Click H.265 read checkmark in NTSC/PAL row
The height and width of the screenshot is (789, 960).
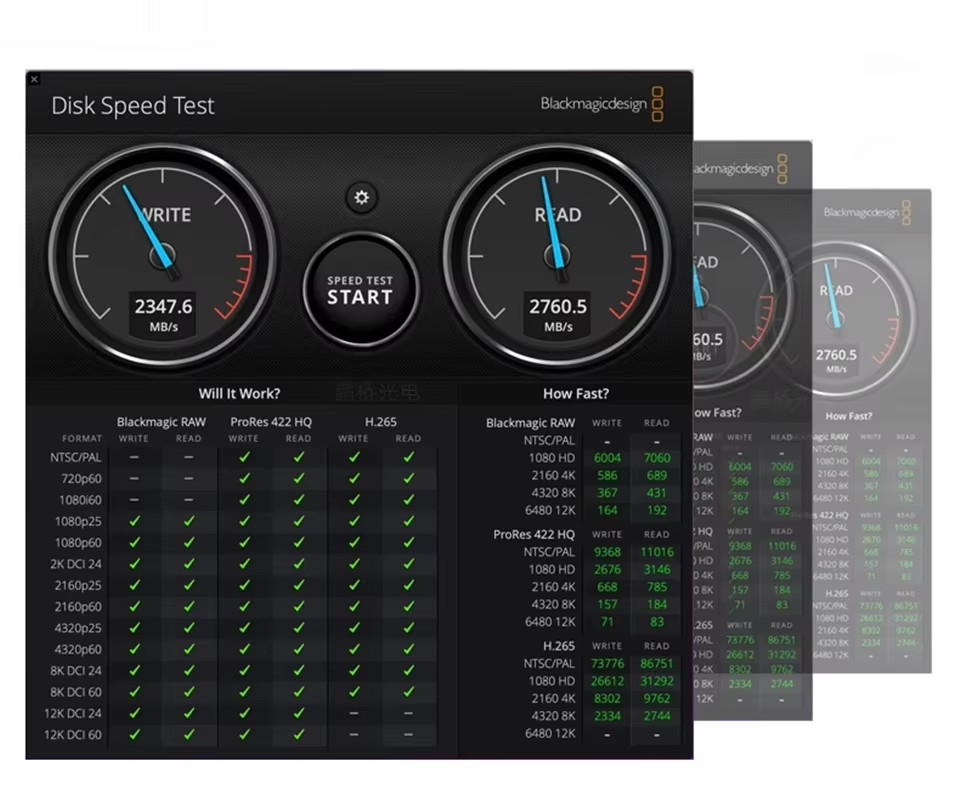pos(408,457)
